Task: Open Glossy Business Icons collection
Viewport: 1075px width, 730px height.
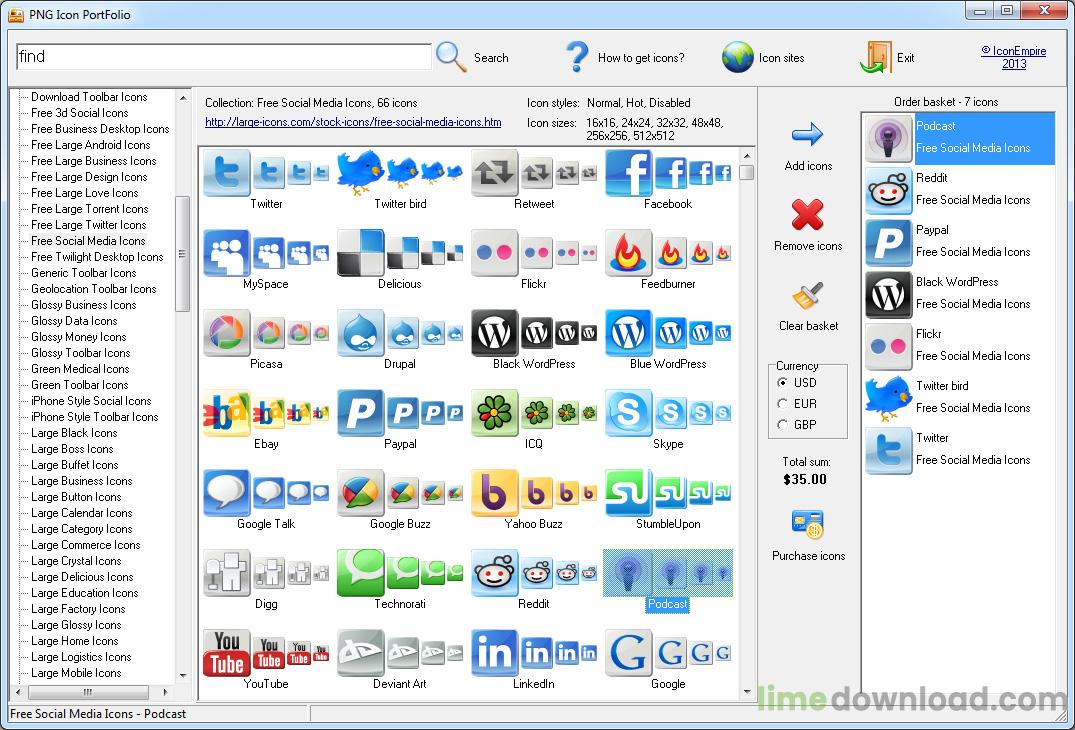Action: pos(83,305)
